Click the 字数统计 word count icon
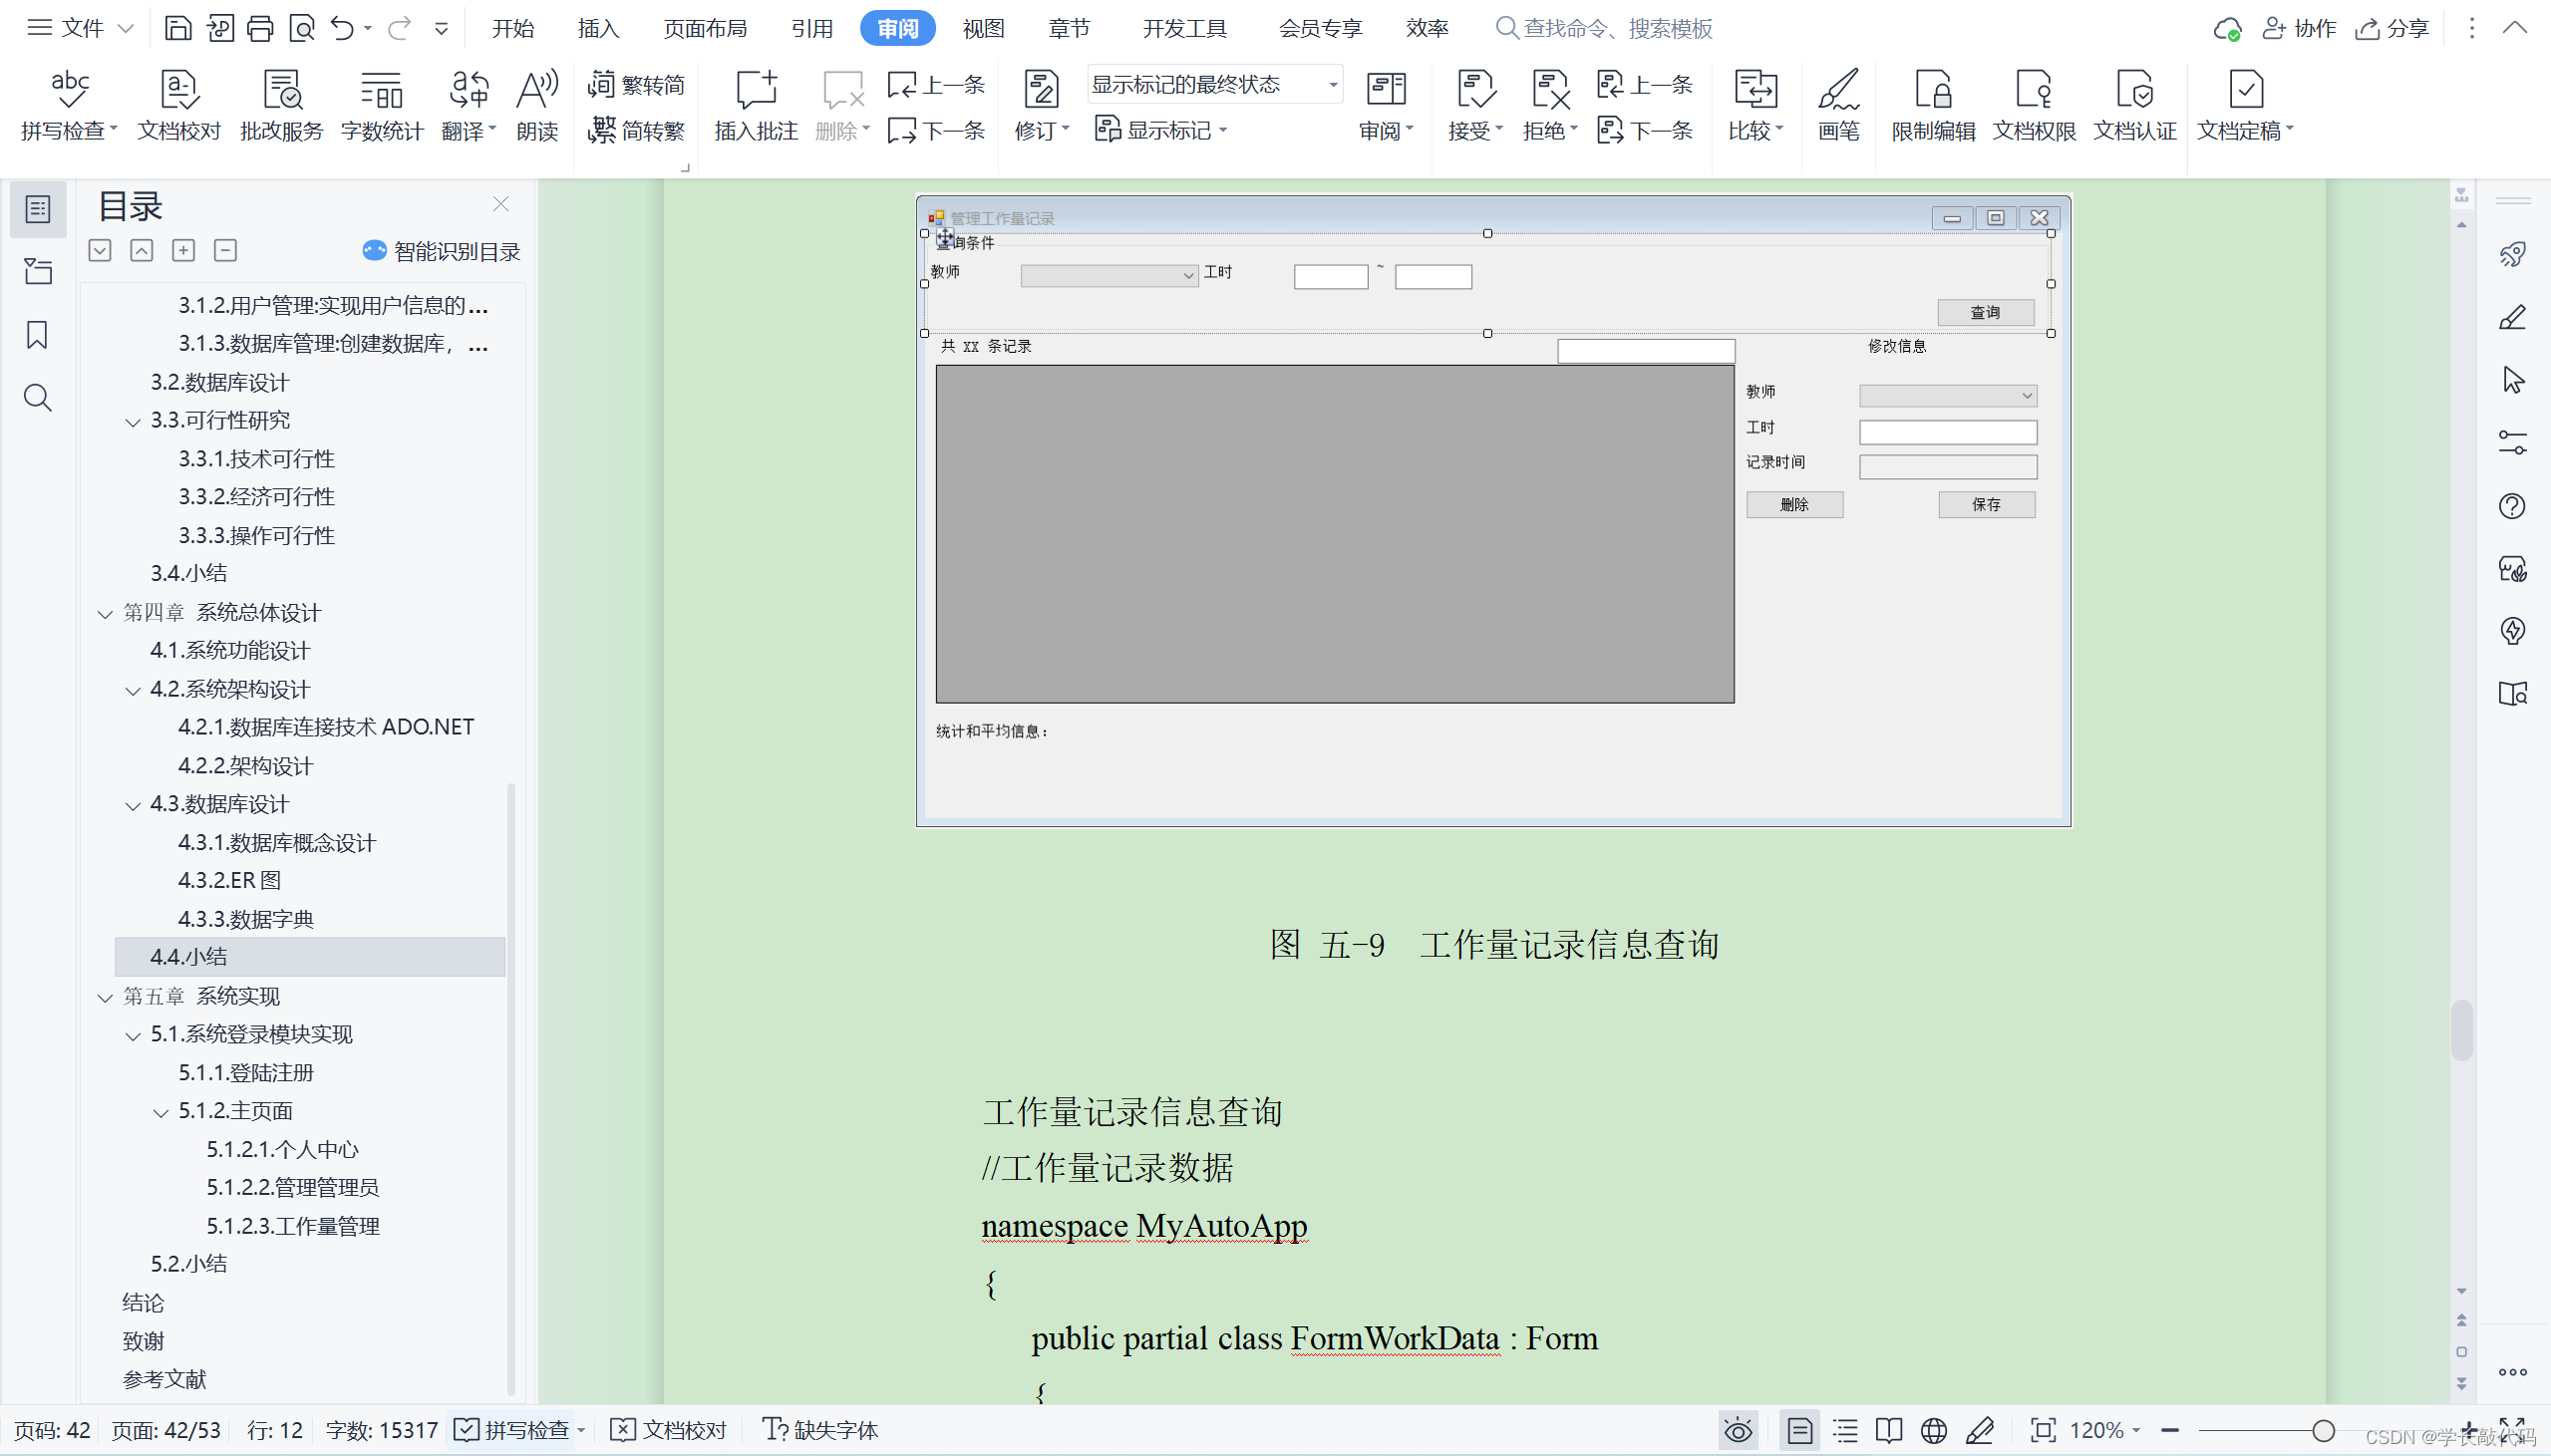The image size is (2551, 1456). [x=381, y=104]
